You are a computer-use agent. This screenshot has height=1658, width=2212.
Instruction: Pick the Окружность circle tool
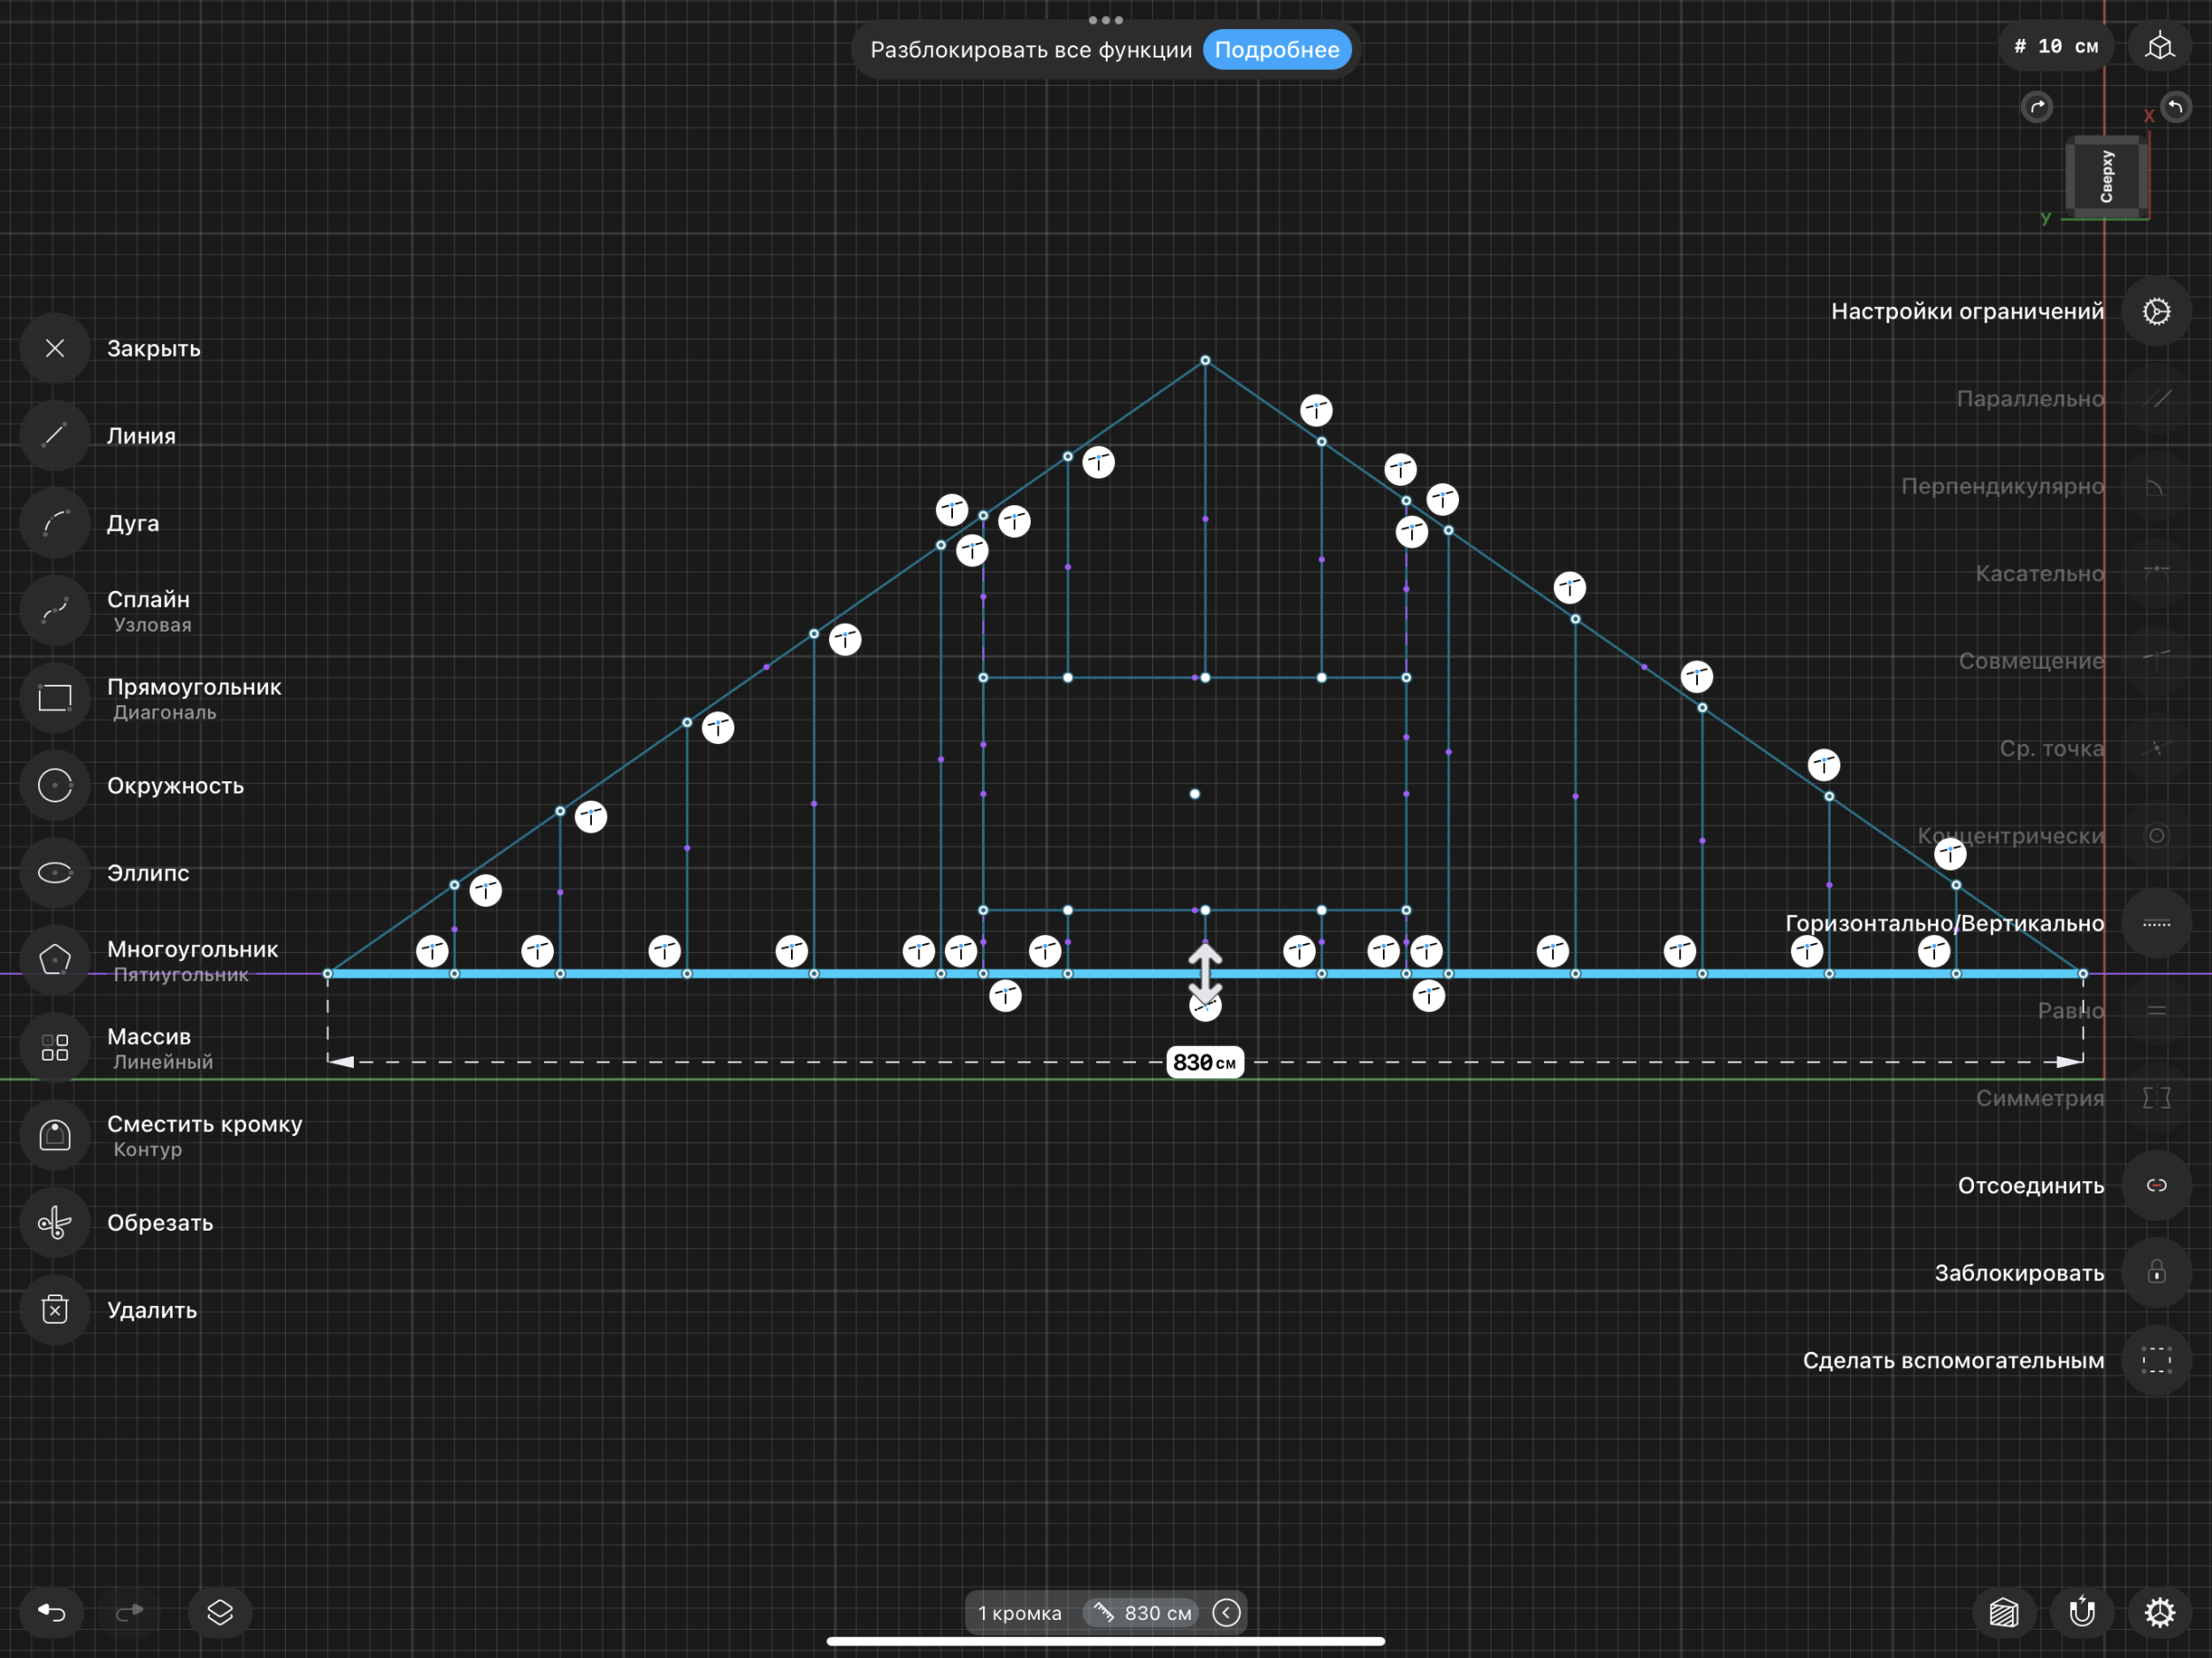click(x=55, y=785)
